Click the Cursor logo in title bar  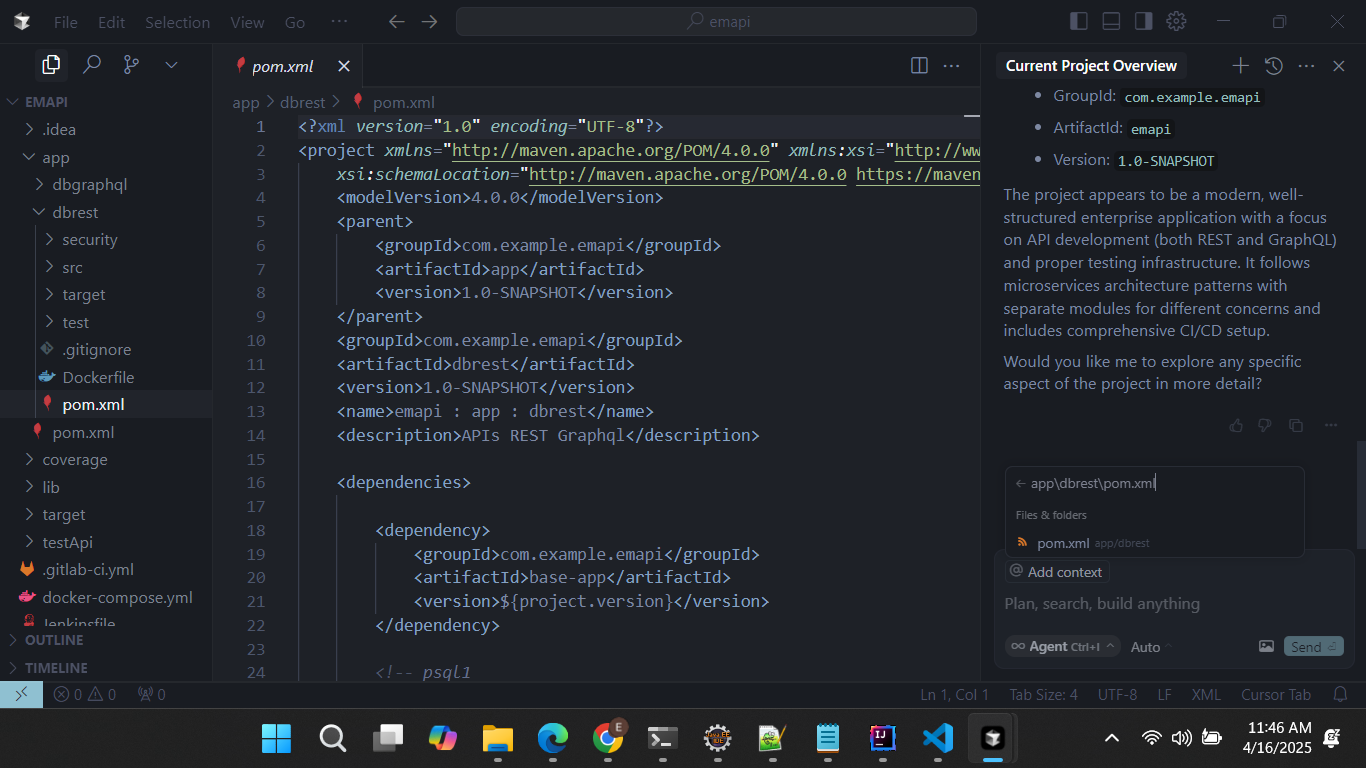point(22,21)
